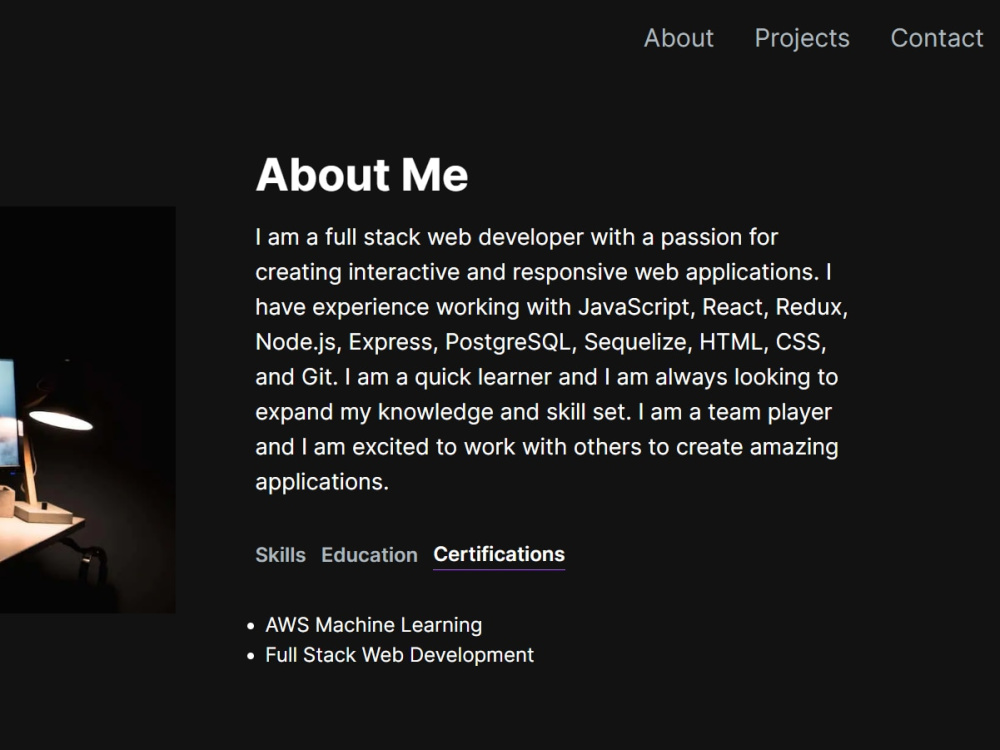Select the greyed-out Education label
The height and width of the screenshot is (750, 1000).
[369, 555]
